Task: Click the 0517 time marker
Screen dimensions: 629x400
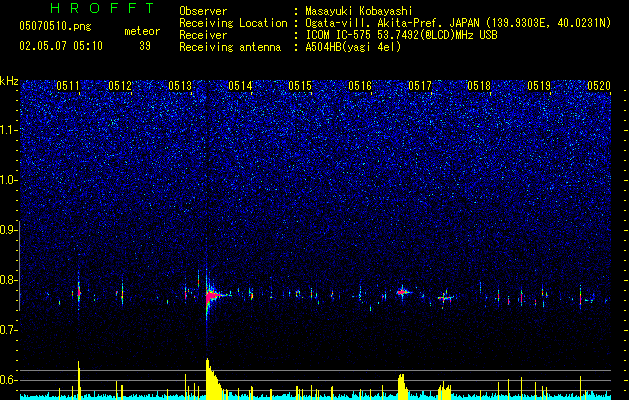Action: click(420, 86)
